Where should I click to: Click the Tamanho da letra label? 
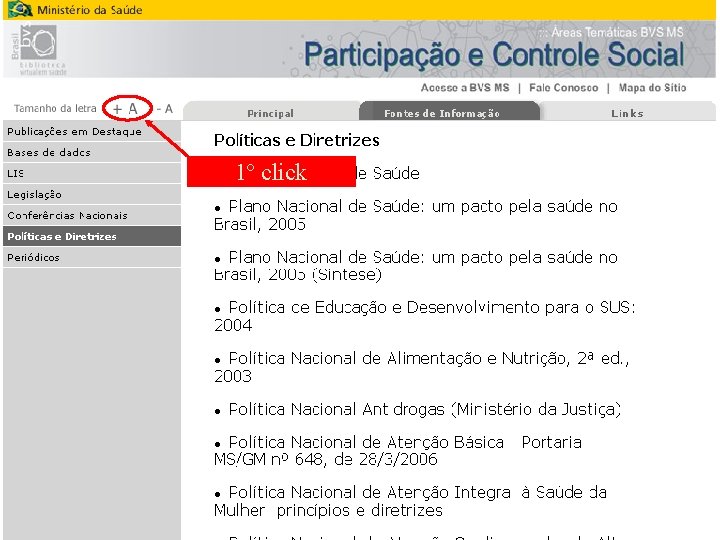coord(55,108)
